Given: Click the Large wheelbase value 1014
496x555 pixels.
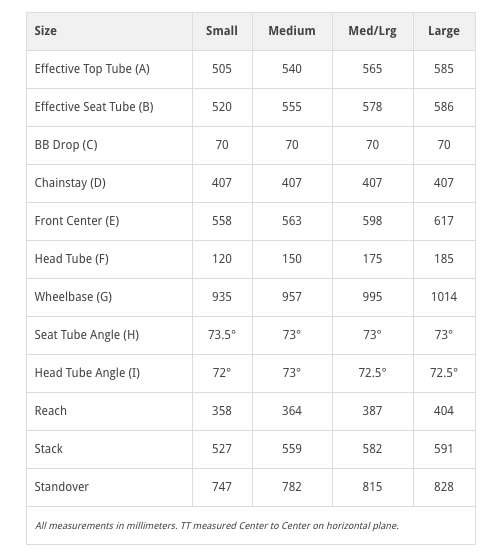Looking at the screenshot, I should click(444, 297).
